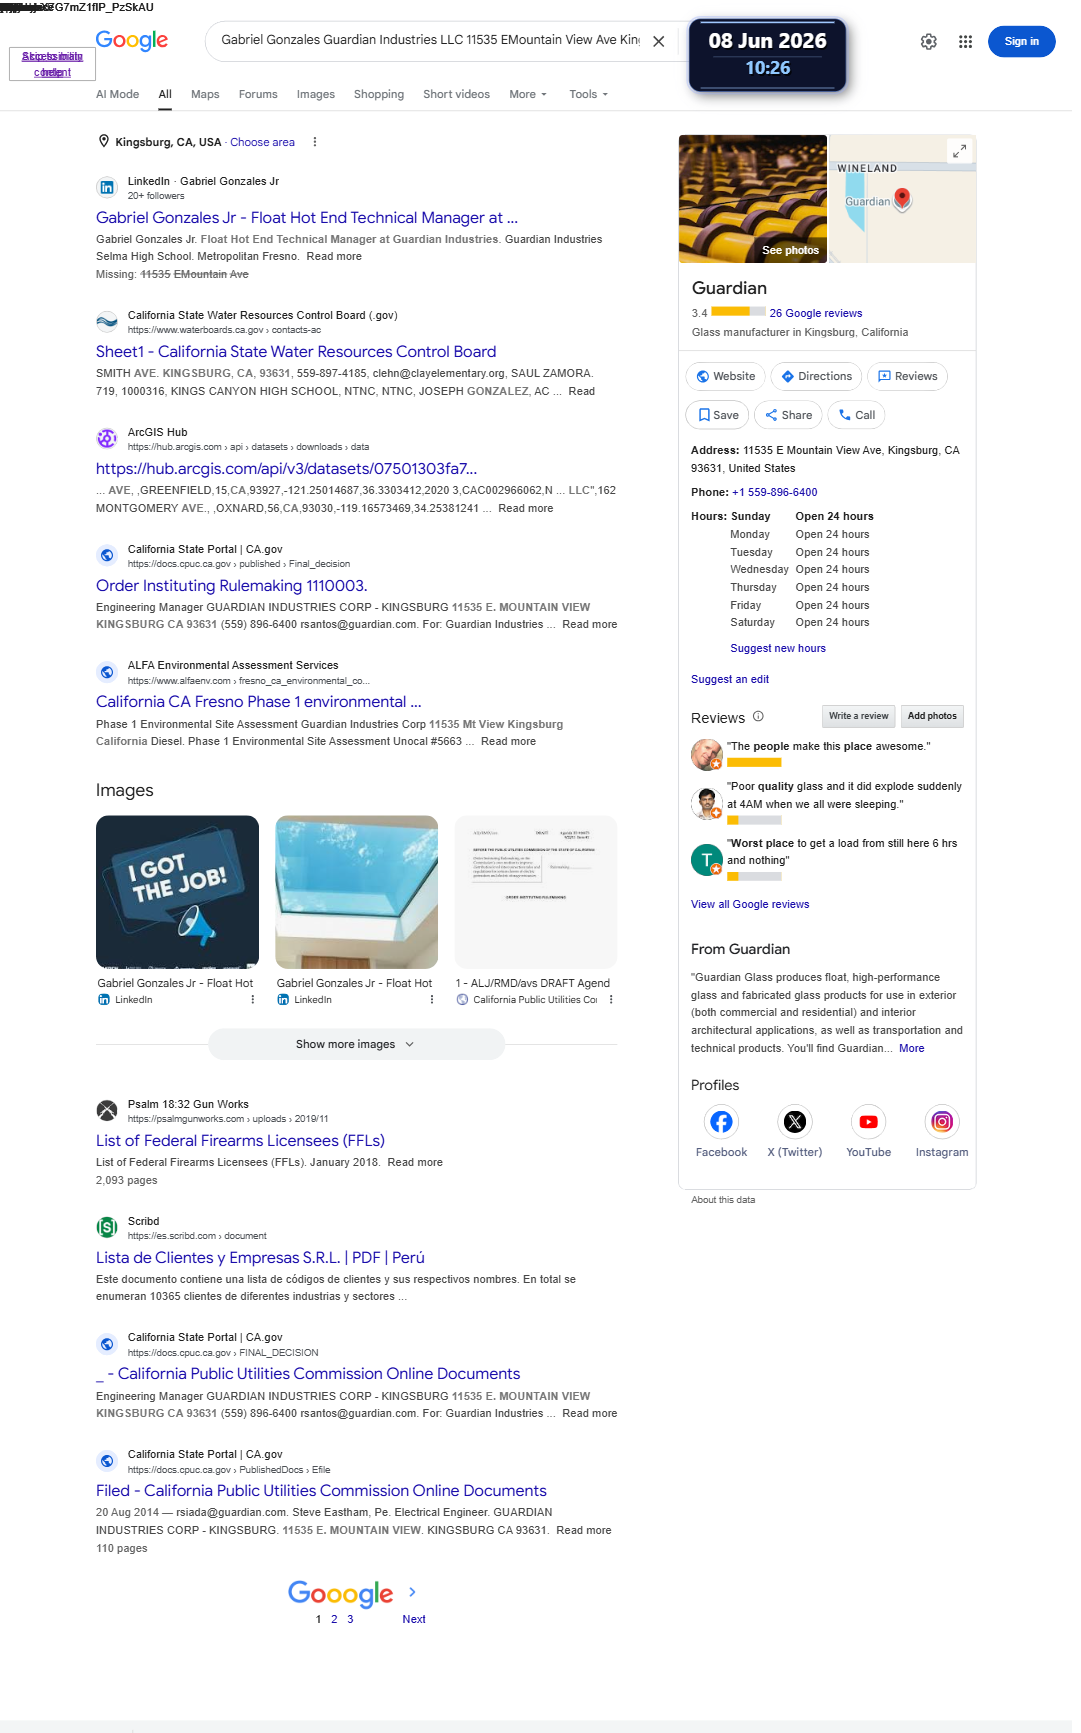Click the ALFA Environmental Assessment favicon
The width and height of the screenshot is (1081, 1733).
107,671
